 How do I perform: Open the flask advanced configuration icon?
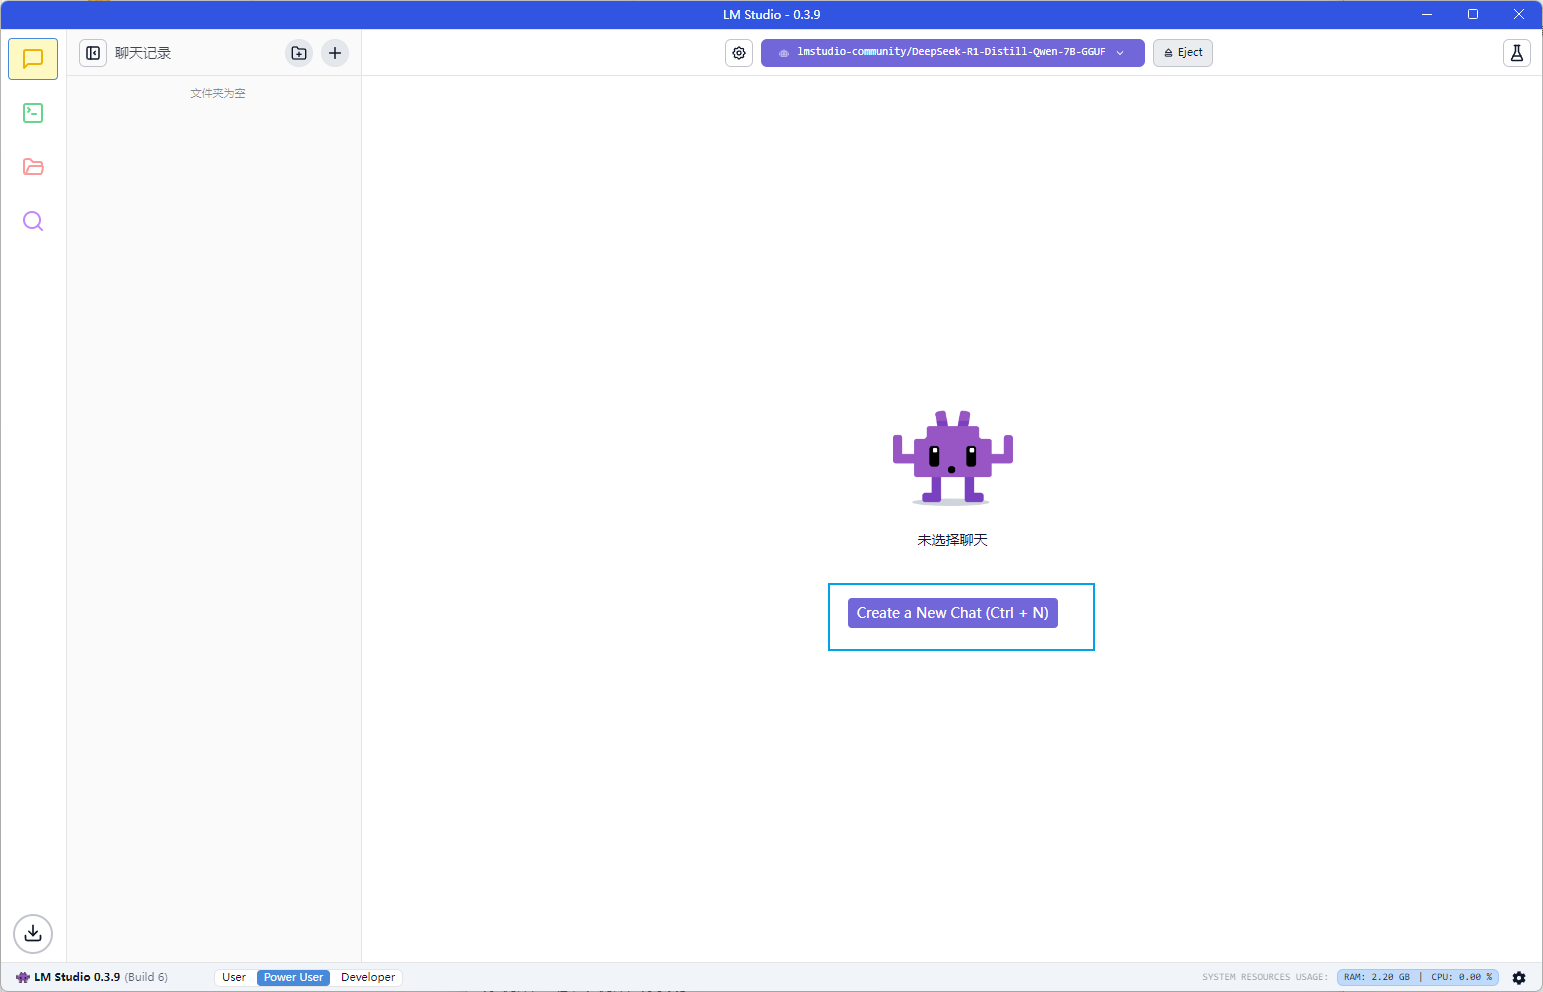pos(1517,53)
